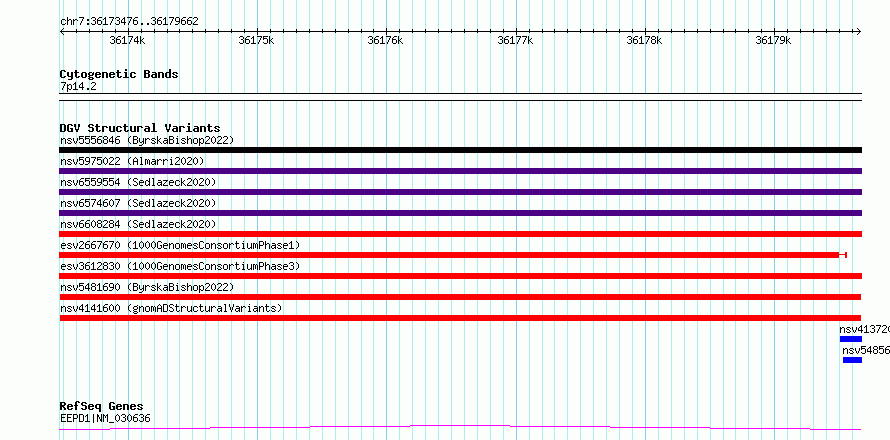
Task: Select the nsv5481690 (ByrskaBishop2022) label
Action: [x=147, y=287]
